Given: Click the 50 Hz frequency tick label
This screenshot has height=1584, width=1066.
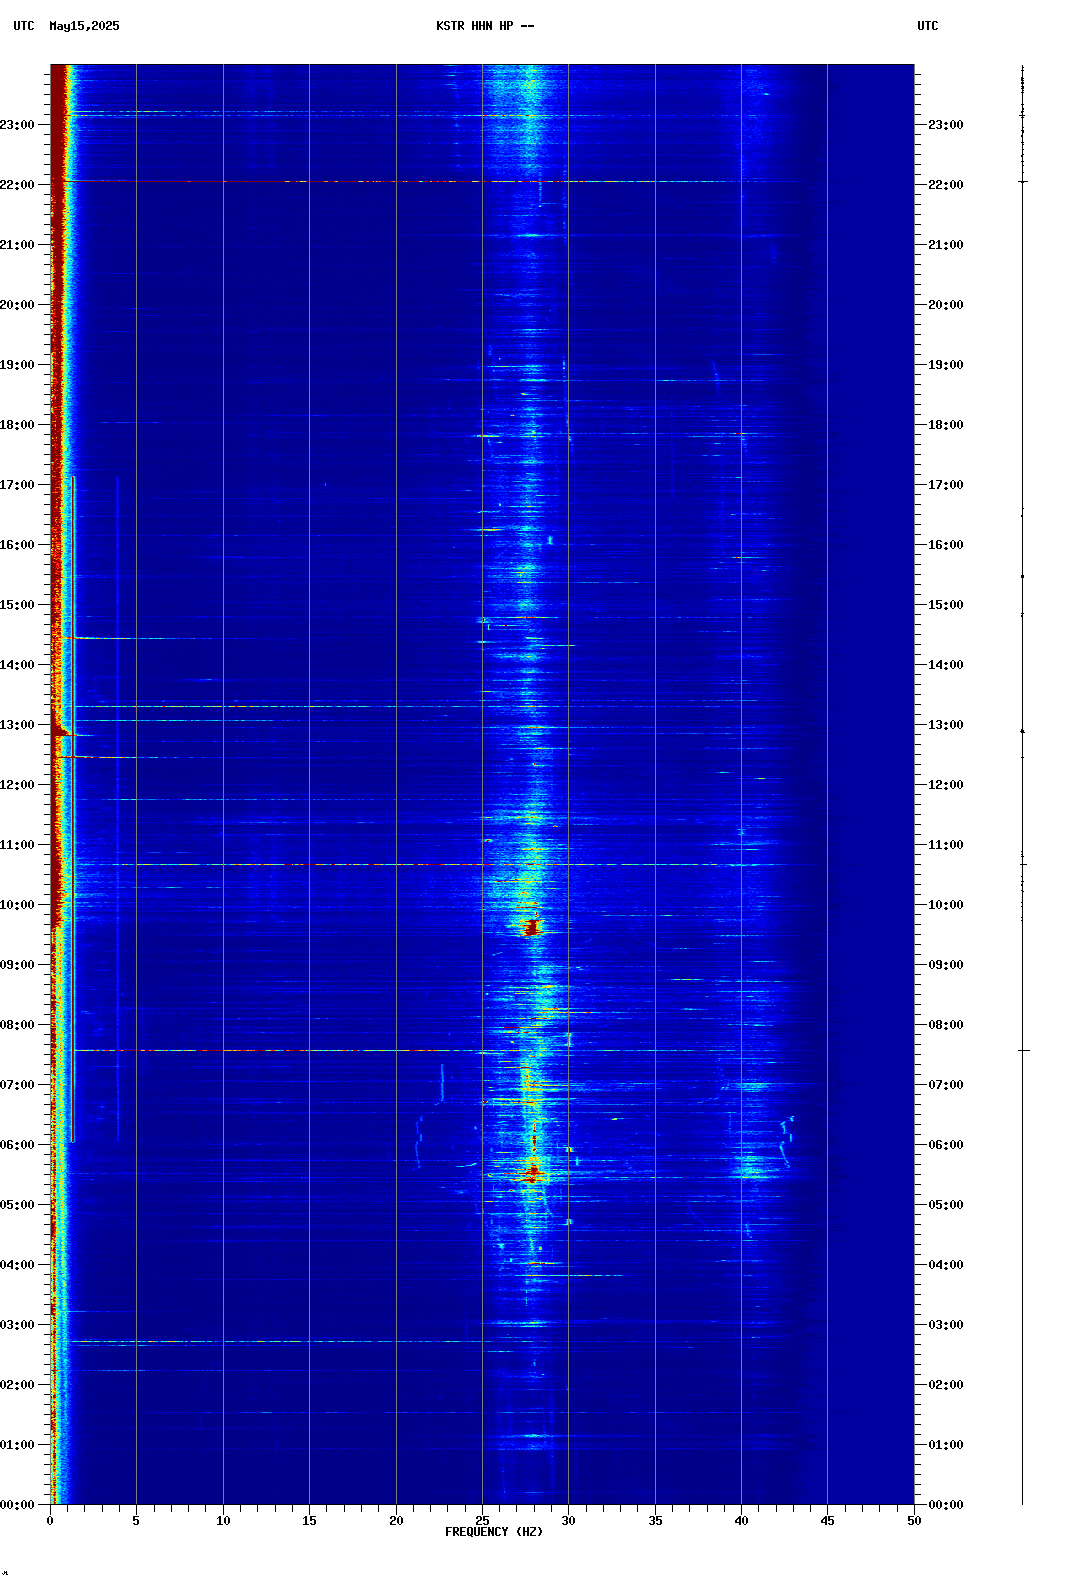Looking at the screenshot, I should pos(914,1521).
